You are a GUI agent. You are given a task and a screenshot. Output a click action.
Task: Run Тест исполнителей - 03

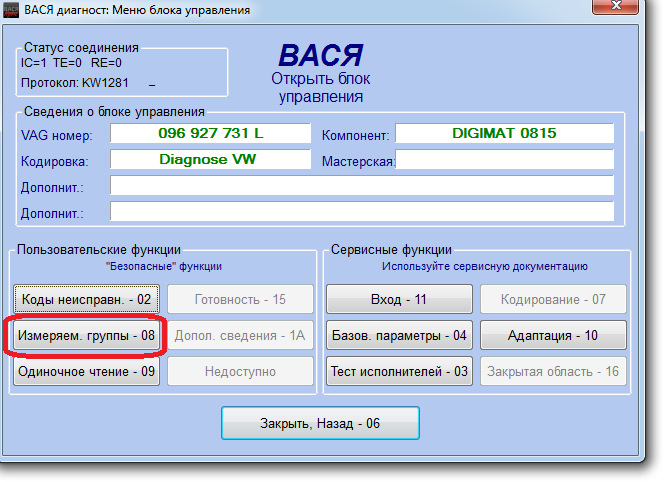399,371
